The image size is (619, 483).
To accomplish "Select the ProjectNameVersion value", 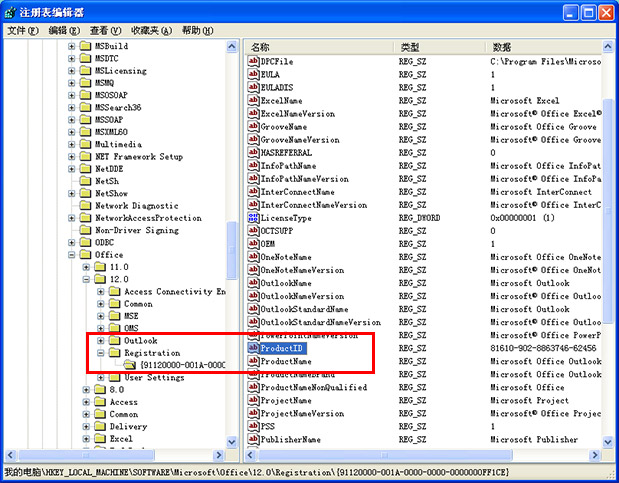I will point(302,413).
